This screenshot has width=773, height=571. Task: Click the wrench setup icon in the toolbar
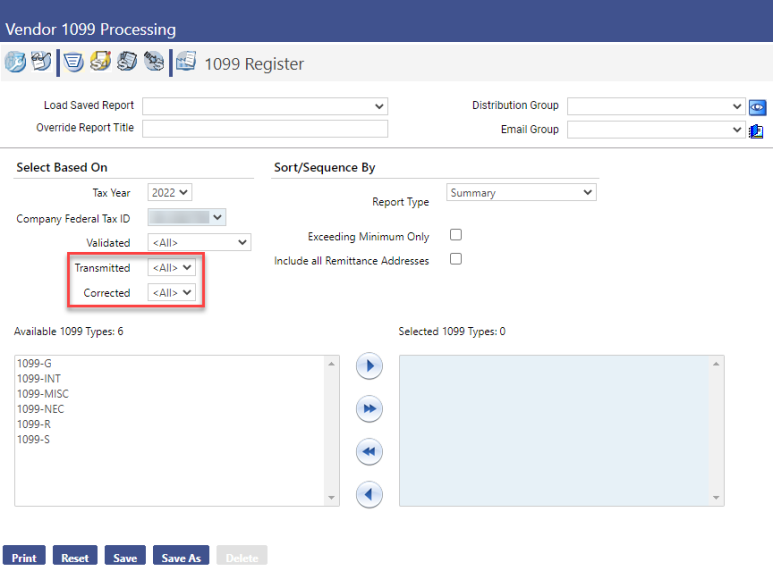15,63
